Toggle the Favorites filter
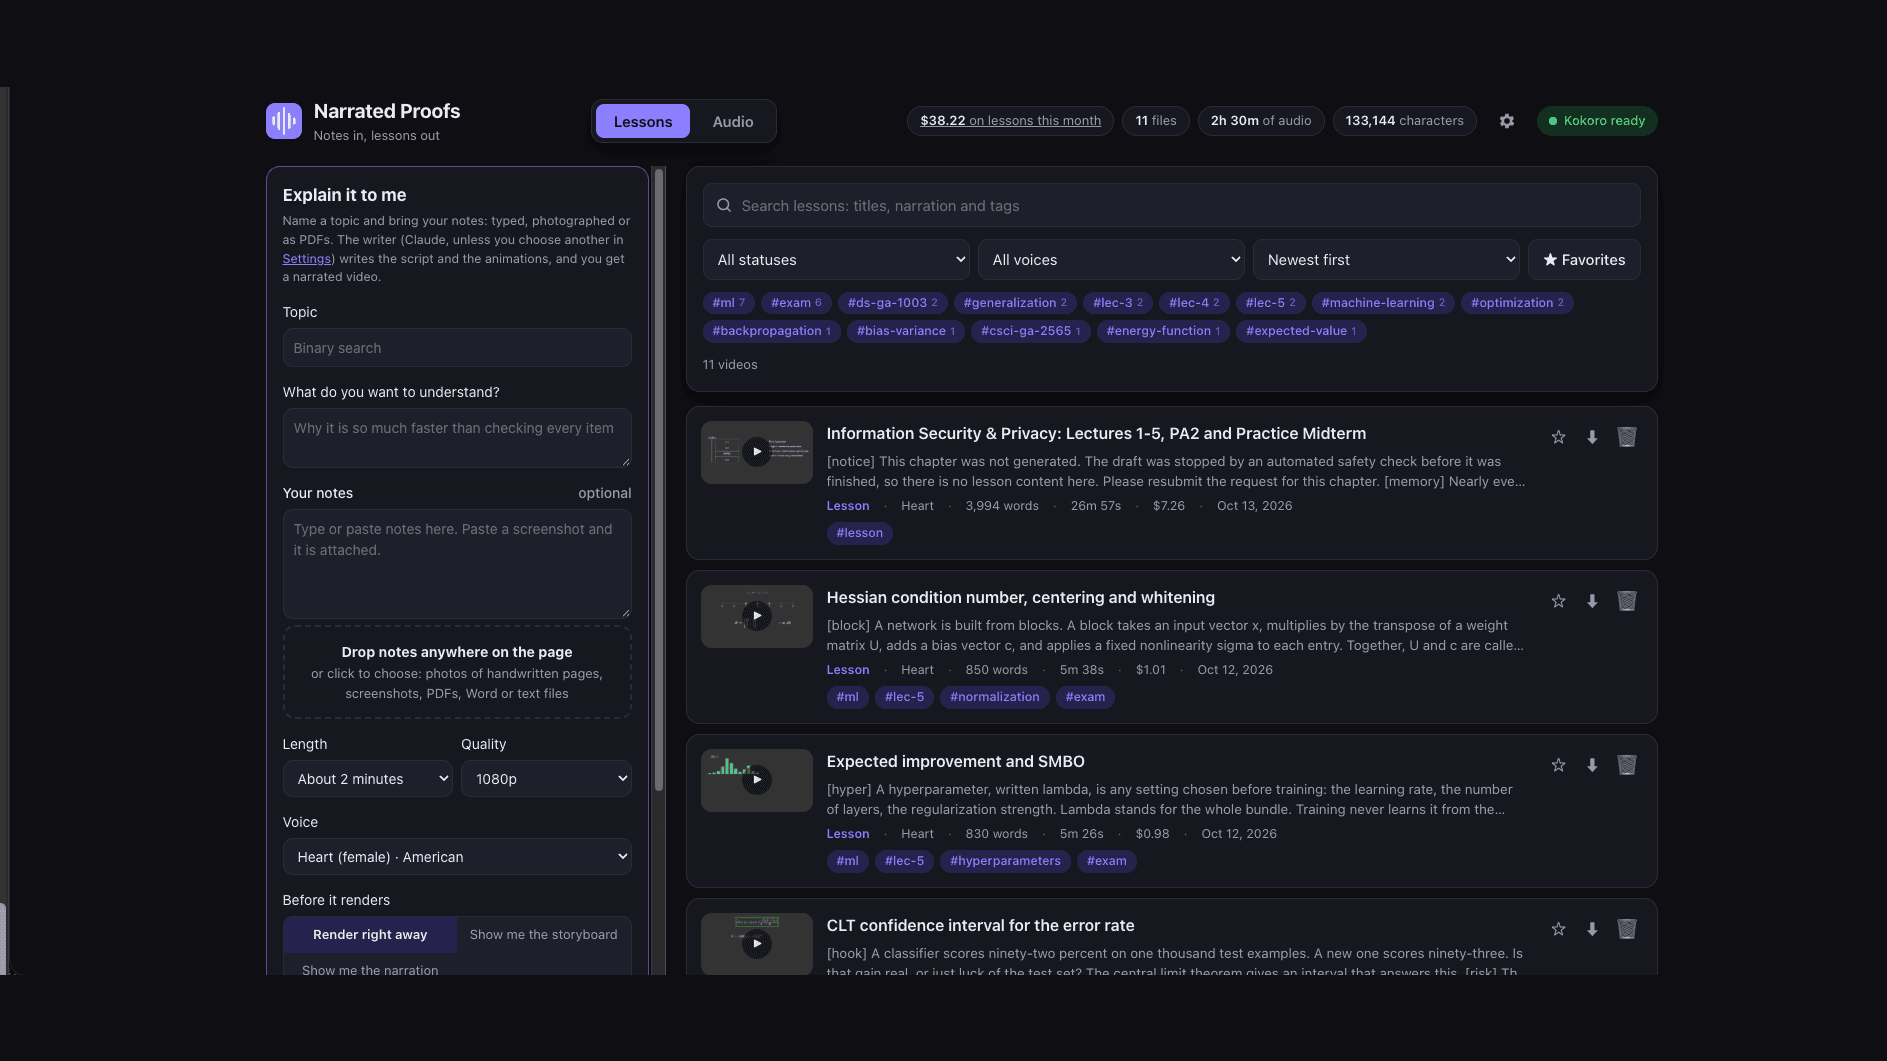Image resolution: width=1887 pixels, height=1061 pixels. click(1584, 260)
